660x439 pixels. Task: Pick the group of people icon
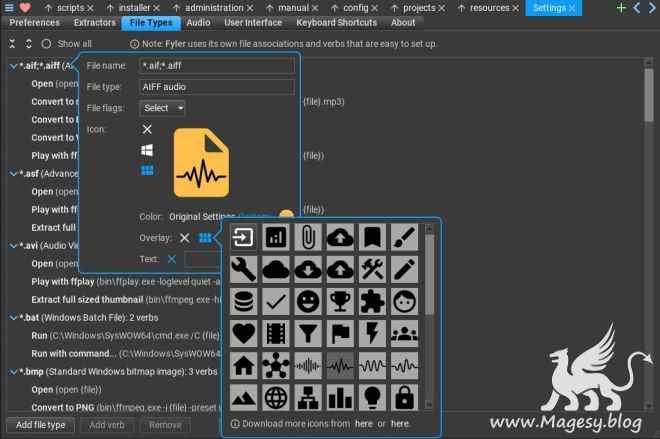click(x=404, y=333)
